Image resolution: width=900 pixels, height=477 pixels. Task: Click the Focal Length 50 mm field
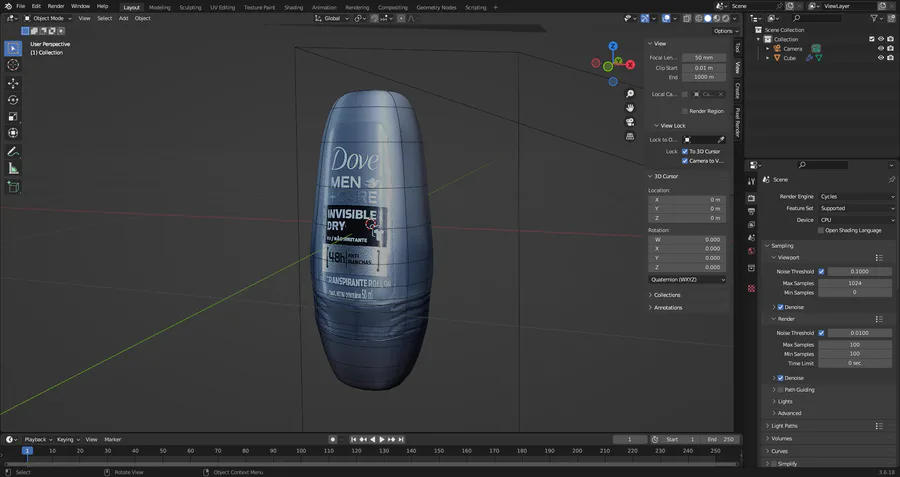tap(704, 58)
